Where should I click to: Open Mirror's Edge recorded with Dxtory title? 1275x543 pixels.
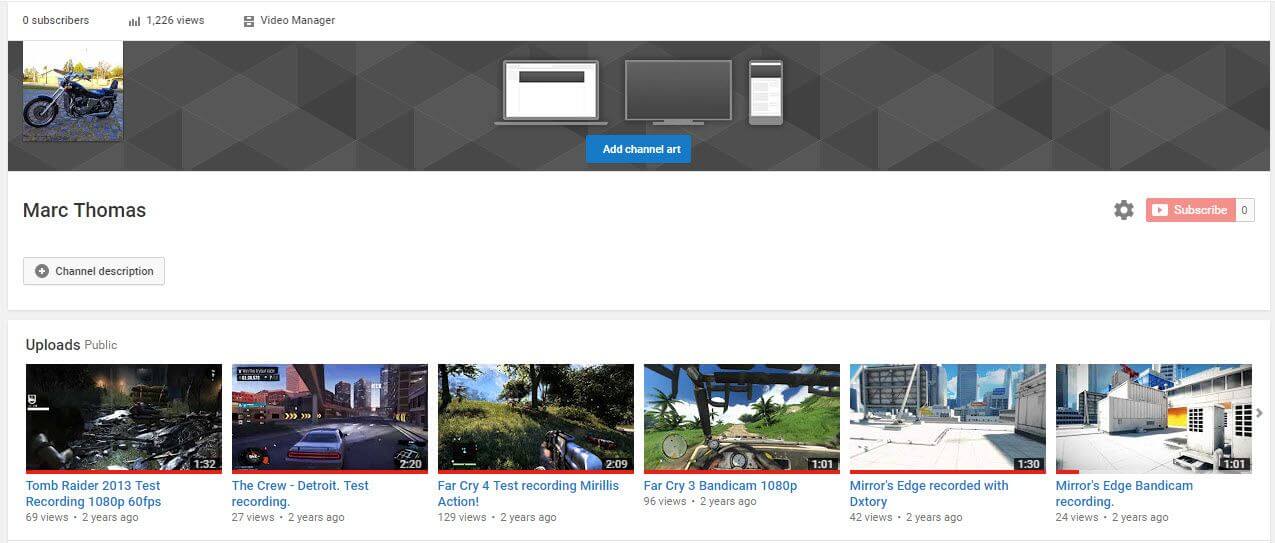929,494
